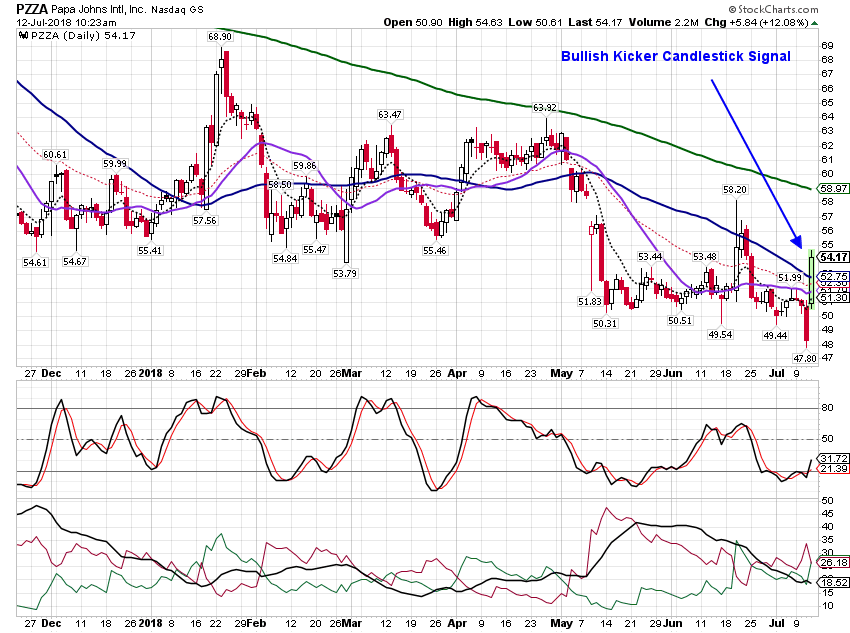Click the 50.51 low label
Image resolution: width=850 pixels, height=633 pixels.
tap(680, 320)
